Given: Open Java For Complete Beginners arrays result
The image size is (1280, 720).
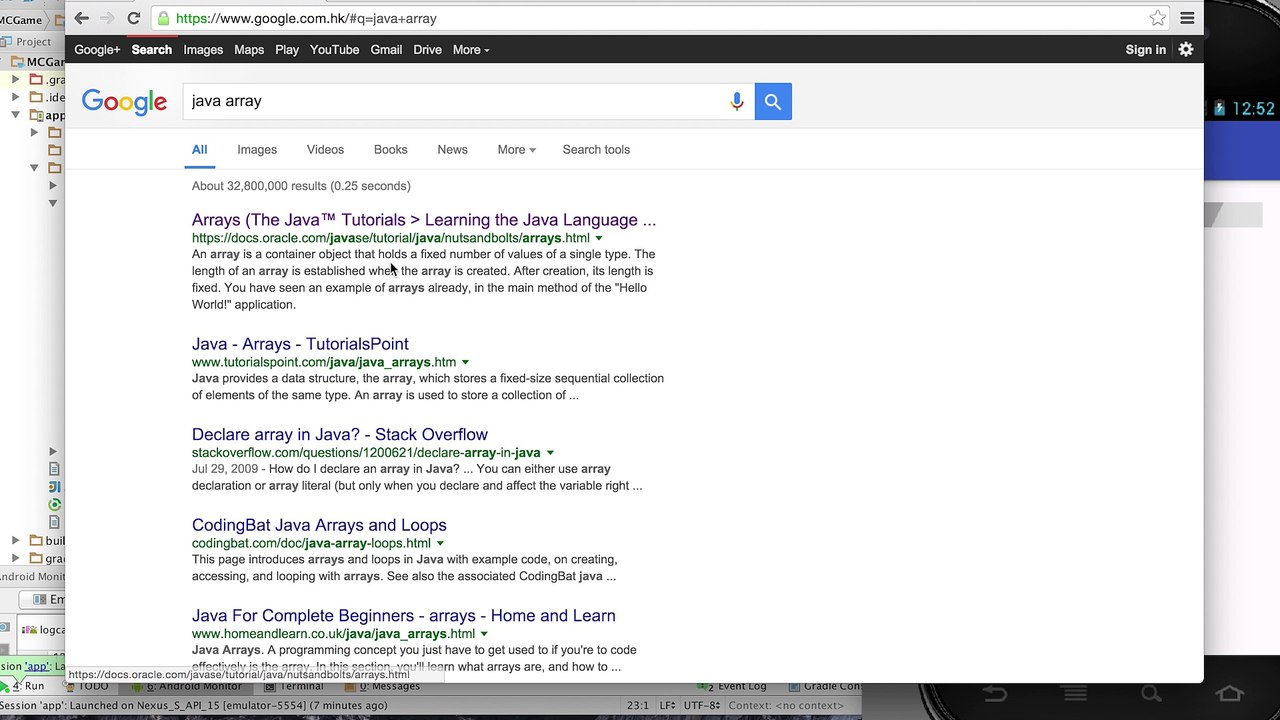Looking at the screenshot, I should (404, 616).
